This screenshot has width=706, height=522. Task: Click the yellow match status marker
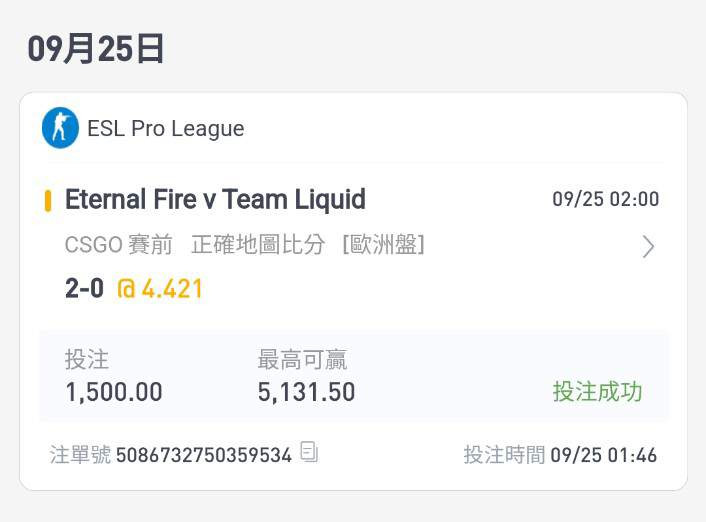(48, 200)
